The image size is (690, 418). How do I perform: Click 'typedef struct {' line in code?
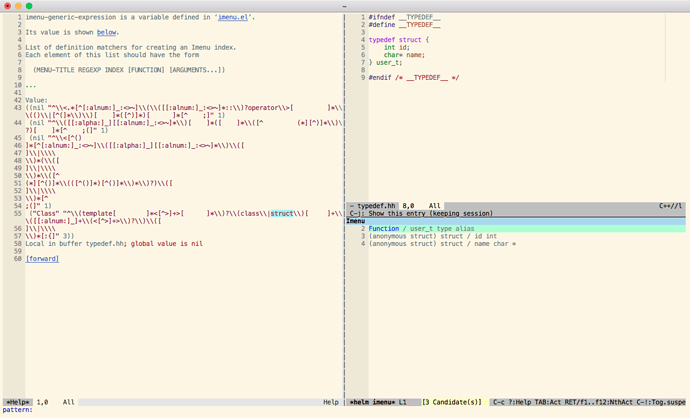pyautogui.click(x=399, y=40)
